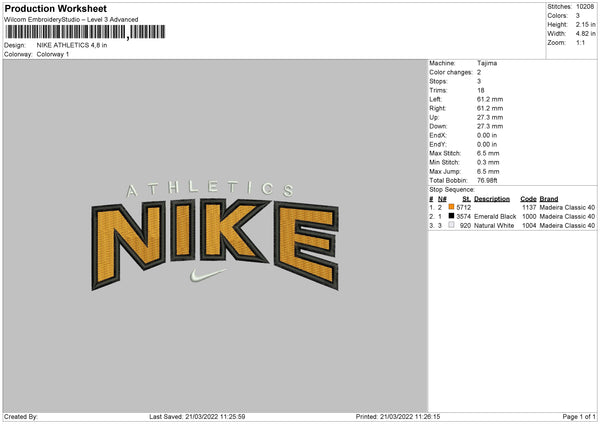Click the Stops value 3
The width and height of the screenshot is (600, 424).
pyautogui.click(x=479, y=81)
